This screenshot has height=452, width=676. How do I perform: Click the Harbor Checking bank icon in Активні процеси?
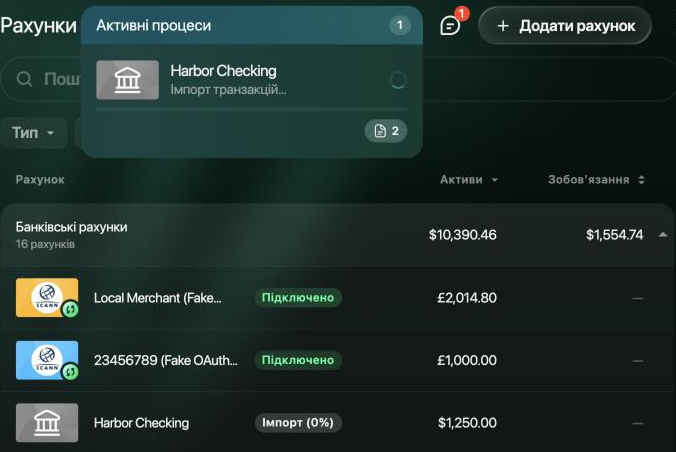coord(128,80)
